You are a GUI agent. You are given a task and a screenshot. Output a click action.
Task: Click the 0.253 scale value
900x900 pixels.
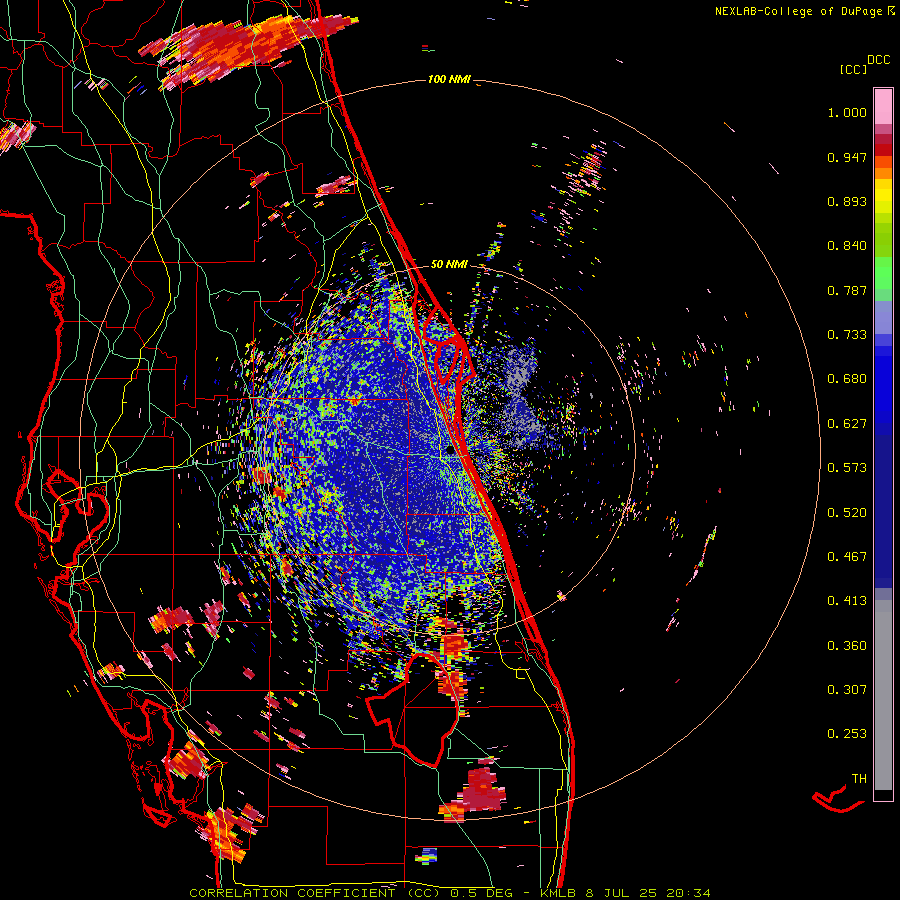click(847, 734)
